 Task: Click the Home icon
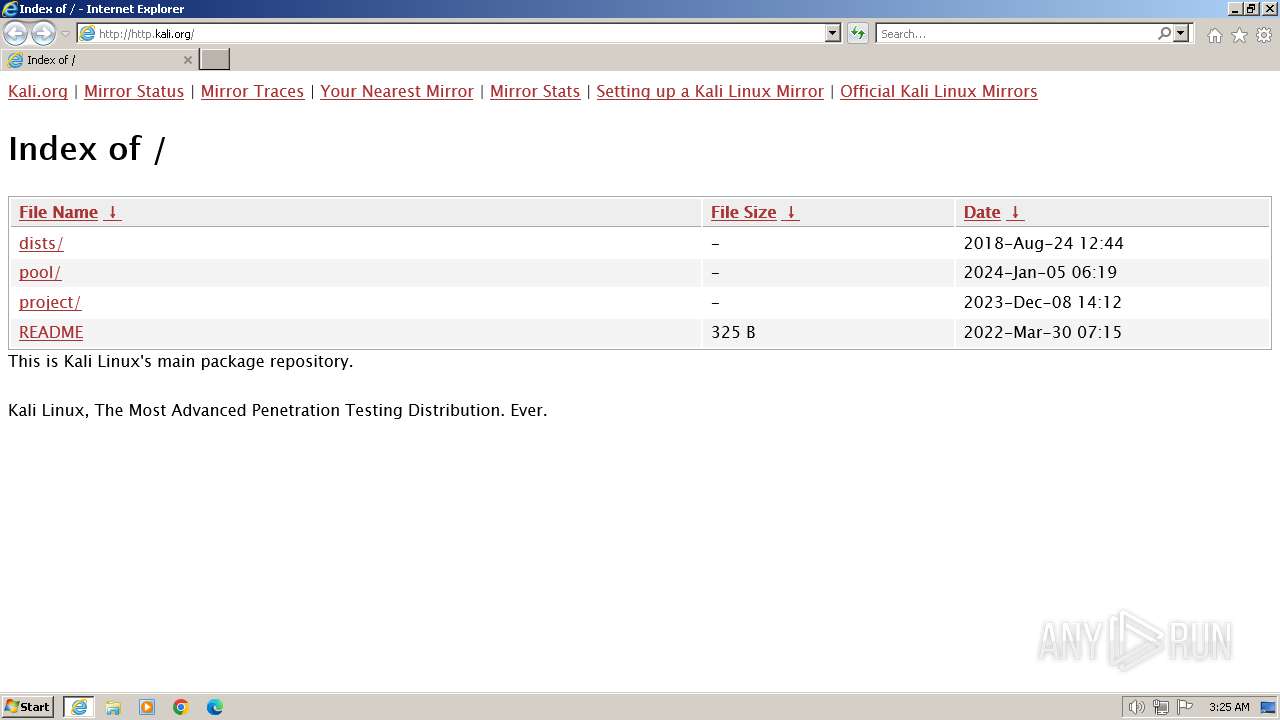(x=1214, y=35)
